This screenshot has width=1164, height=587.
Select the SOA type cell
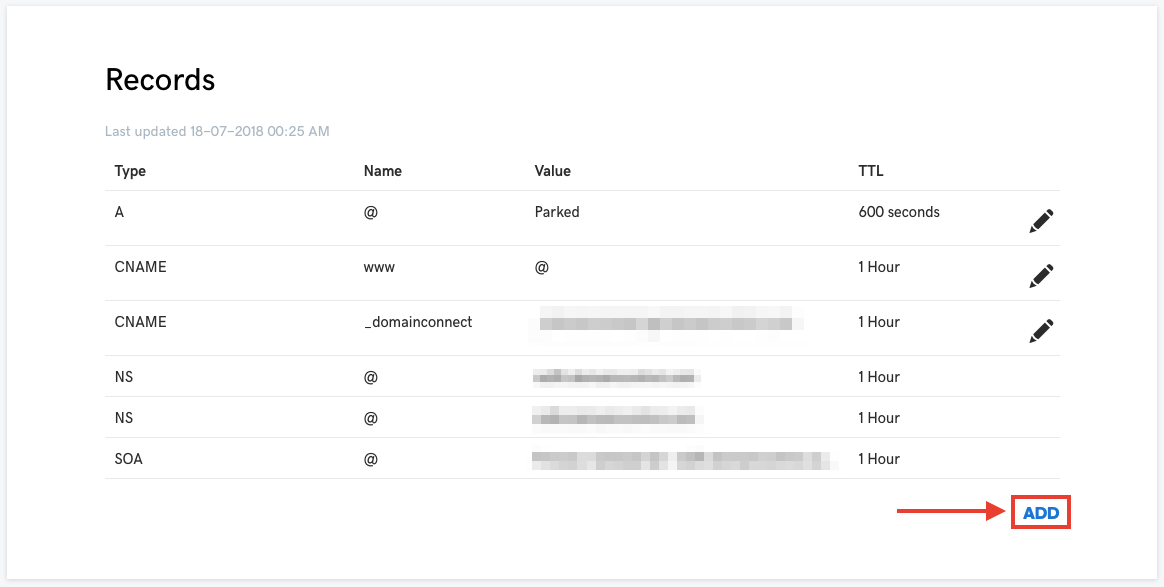[x=130, y=459]
